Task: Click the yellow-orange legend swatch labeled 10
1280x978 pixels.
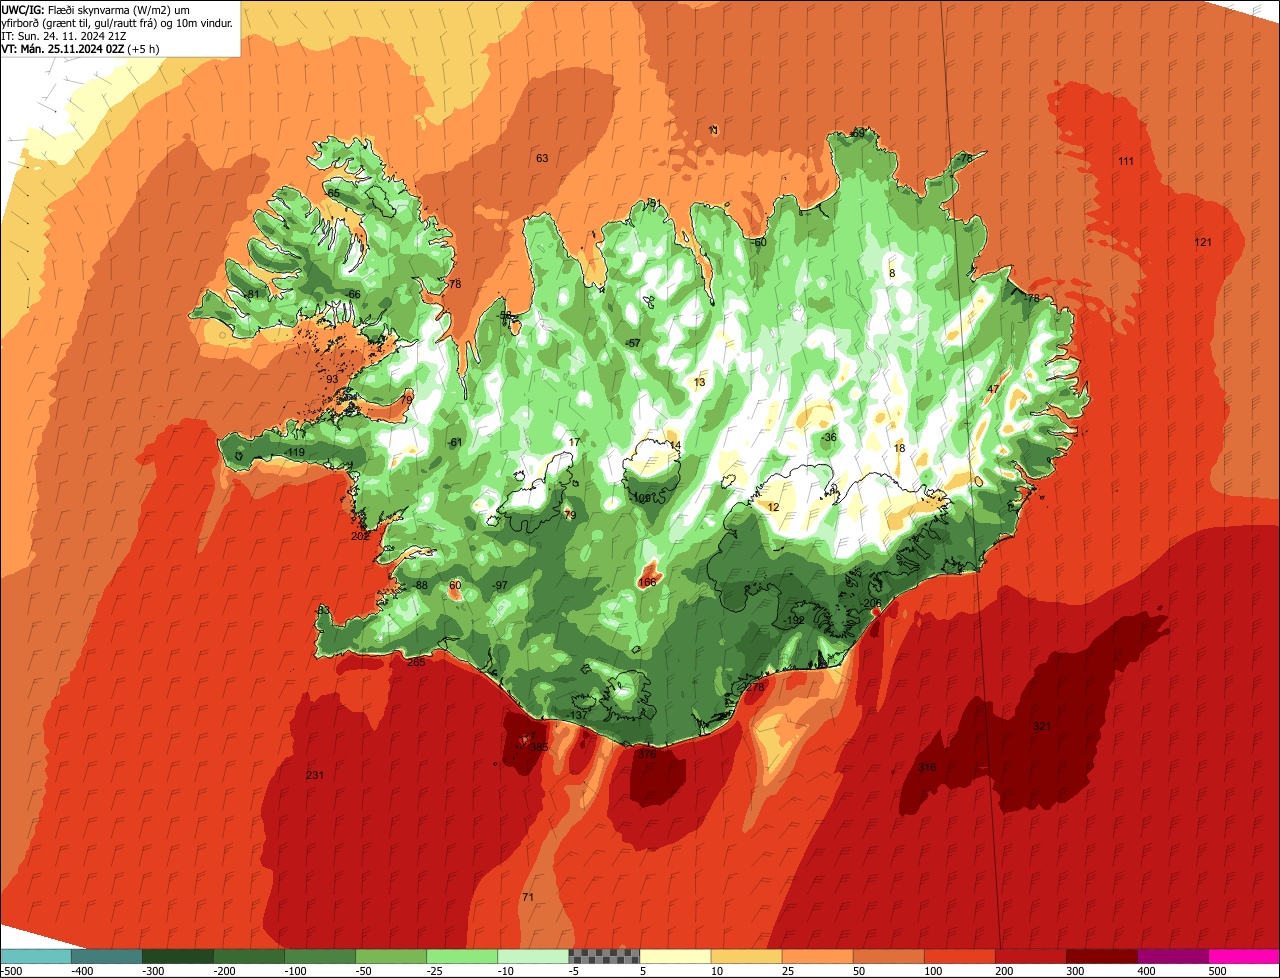Action: 746,956
